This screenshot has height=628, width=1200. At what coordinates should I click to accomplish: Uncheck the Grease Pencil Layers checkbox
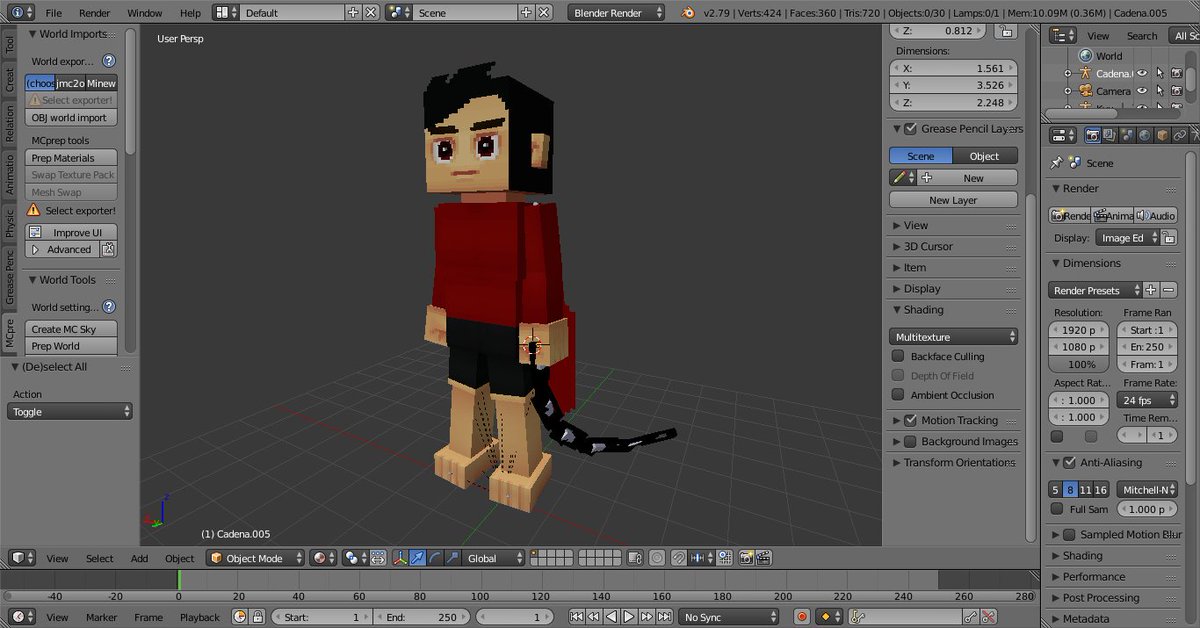click(910, 129)
